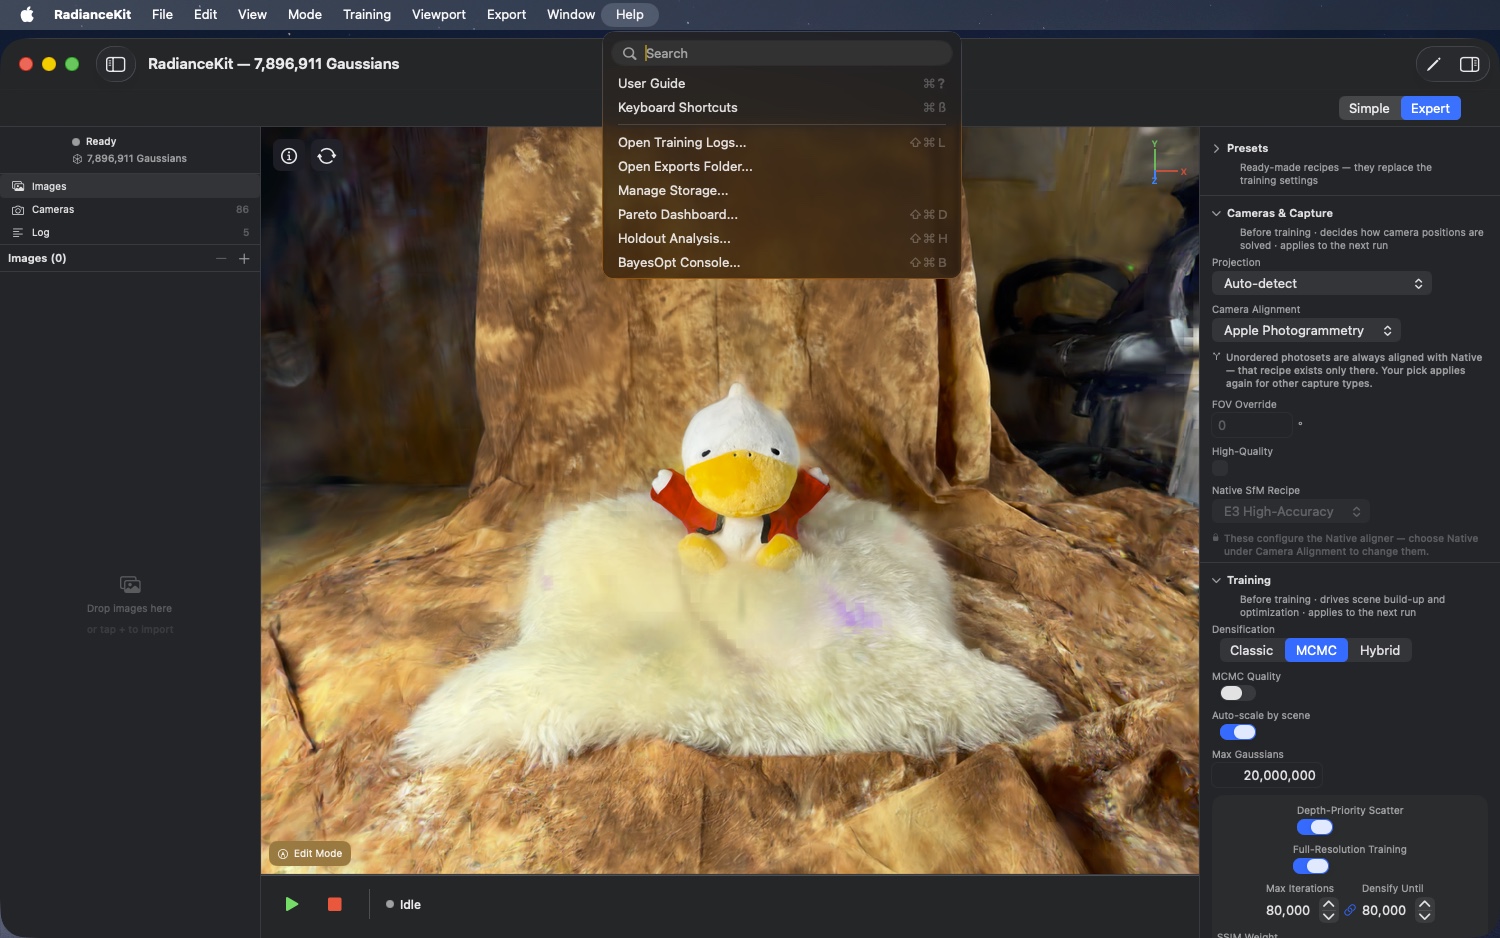Image resolution: width=1500 pixels, height=938 pixels.
Task: Add images with plus icon
Action: tap(244, 259)
